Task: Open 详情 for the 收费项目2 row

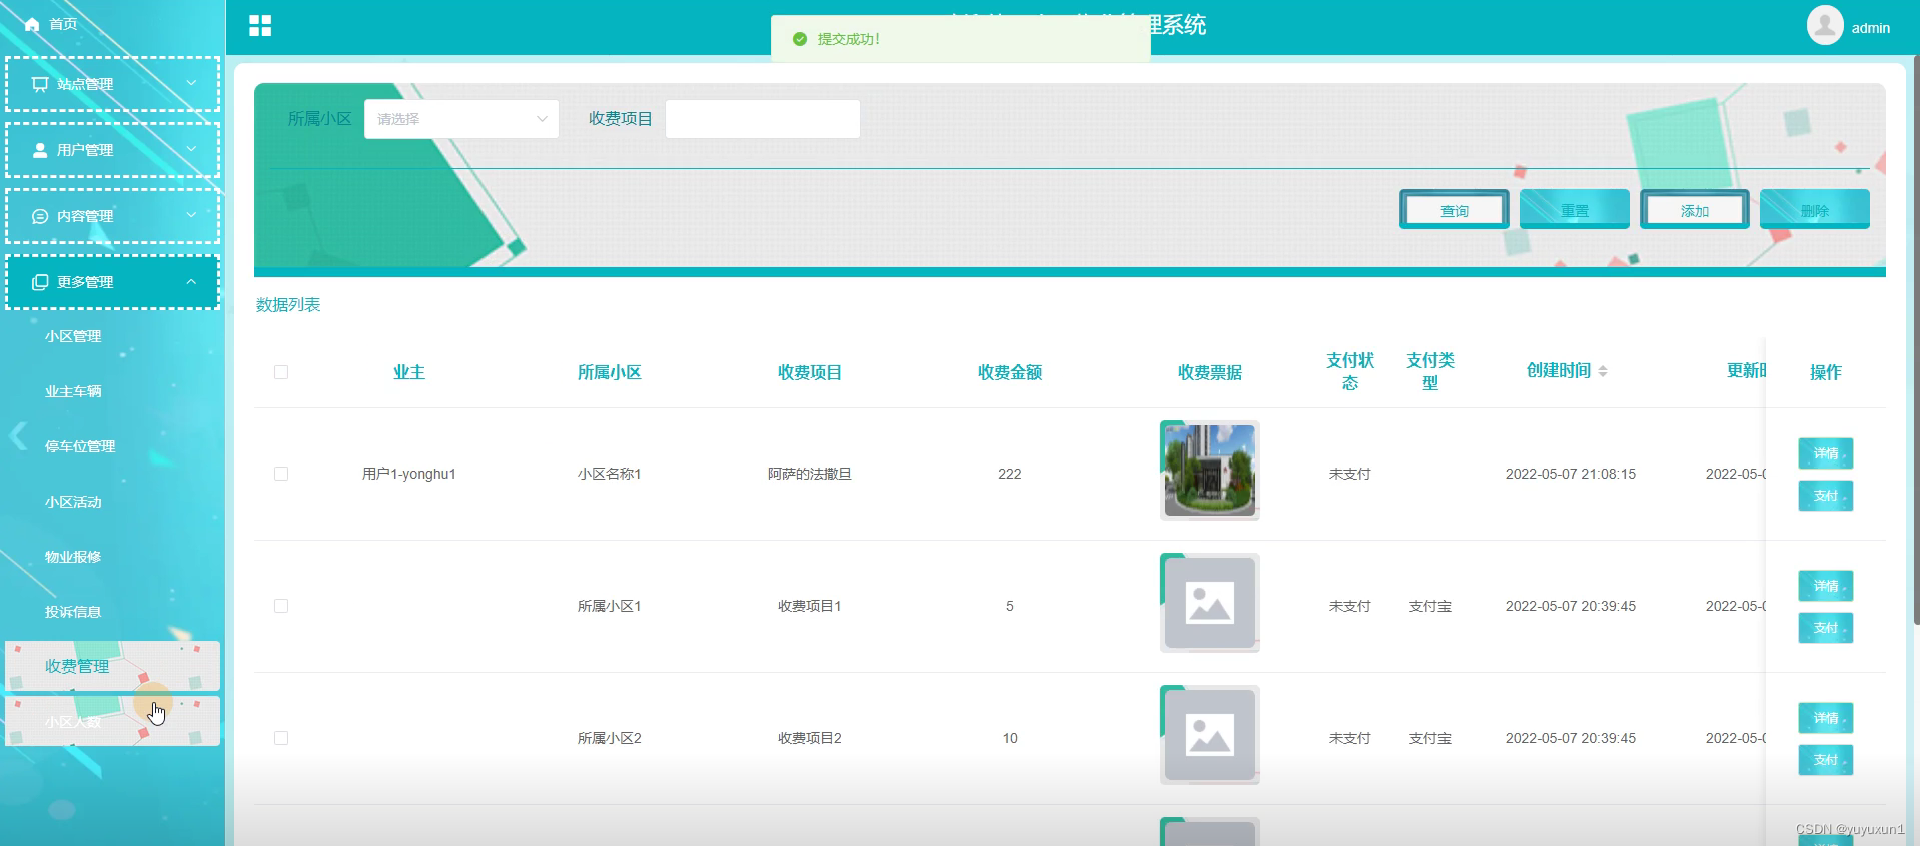Action: coord(1826,718)
